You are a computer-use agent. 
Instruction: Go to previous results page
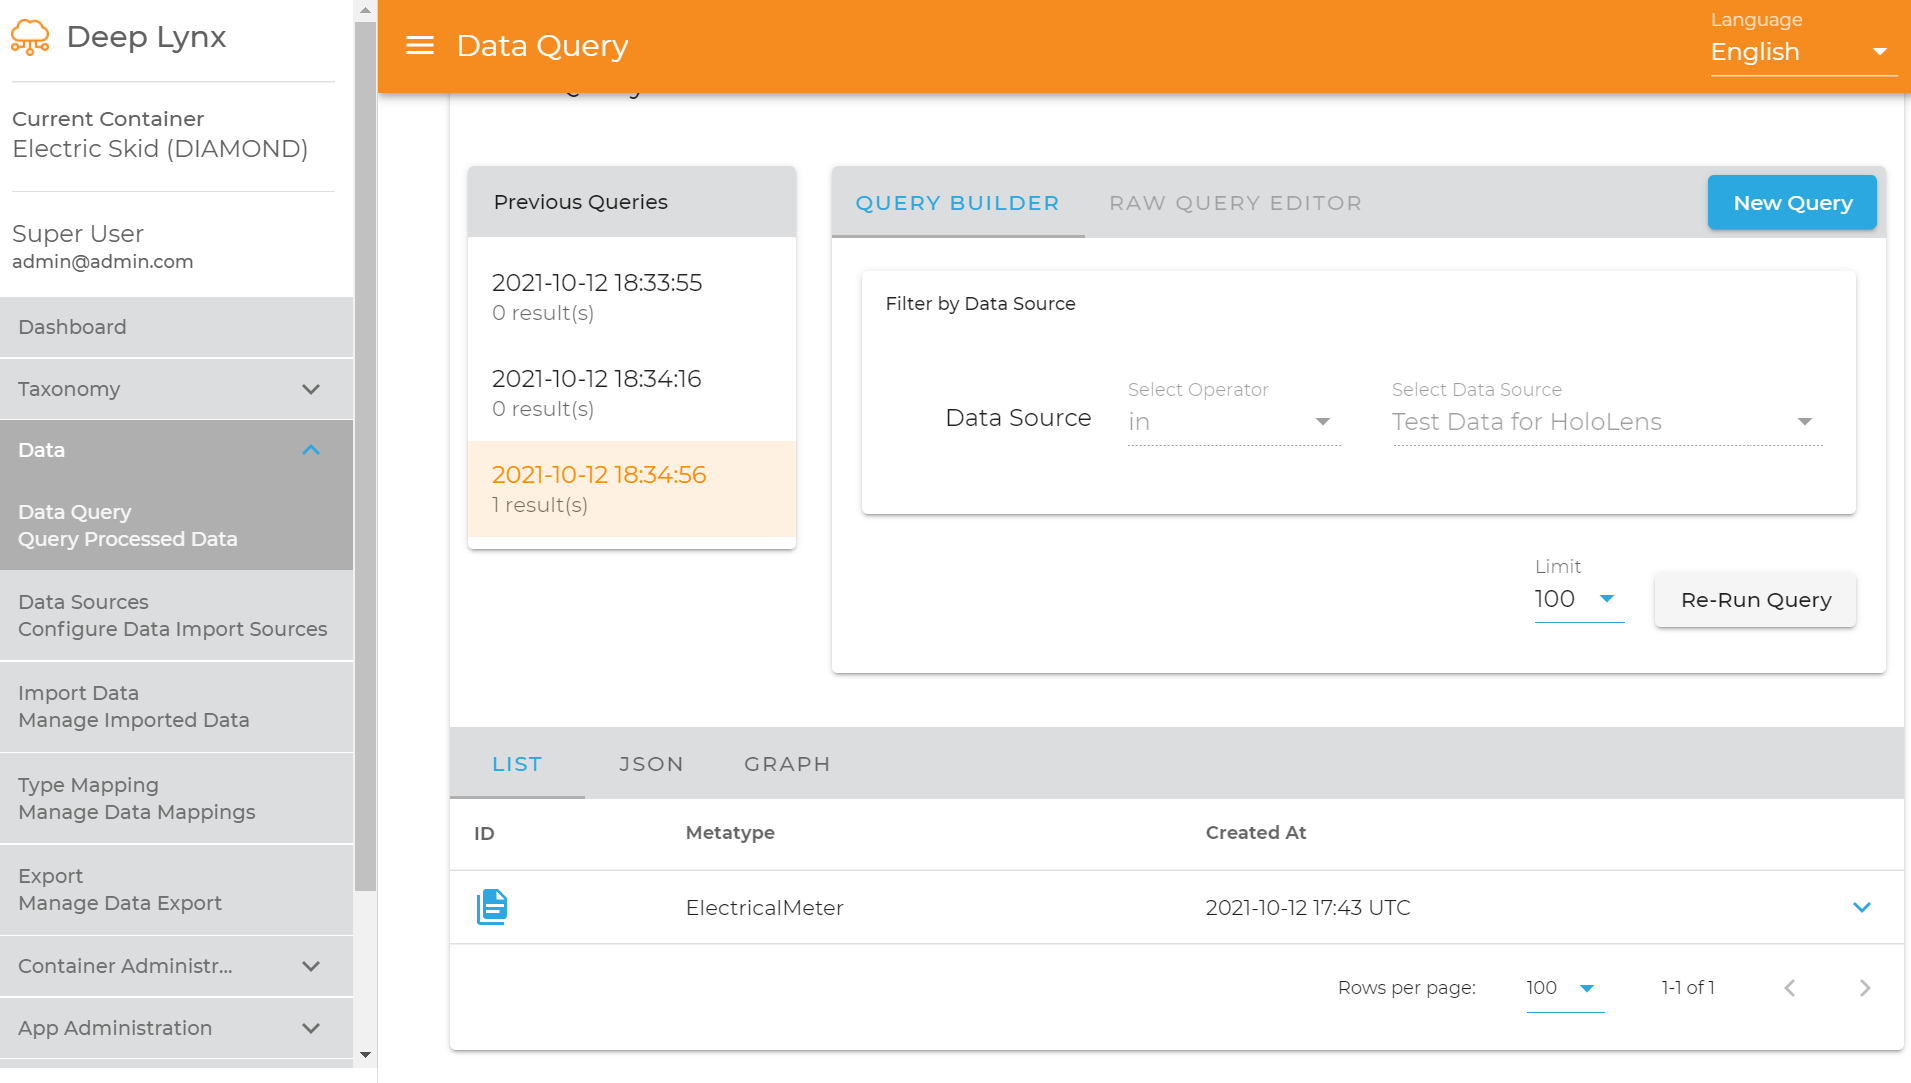point(1789,988)
